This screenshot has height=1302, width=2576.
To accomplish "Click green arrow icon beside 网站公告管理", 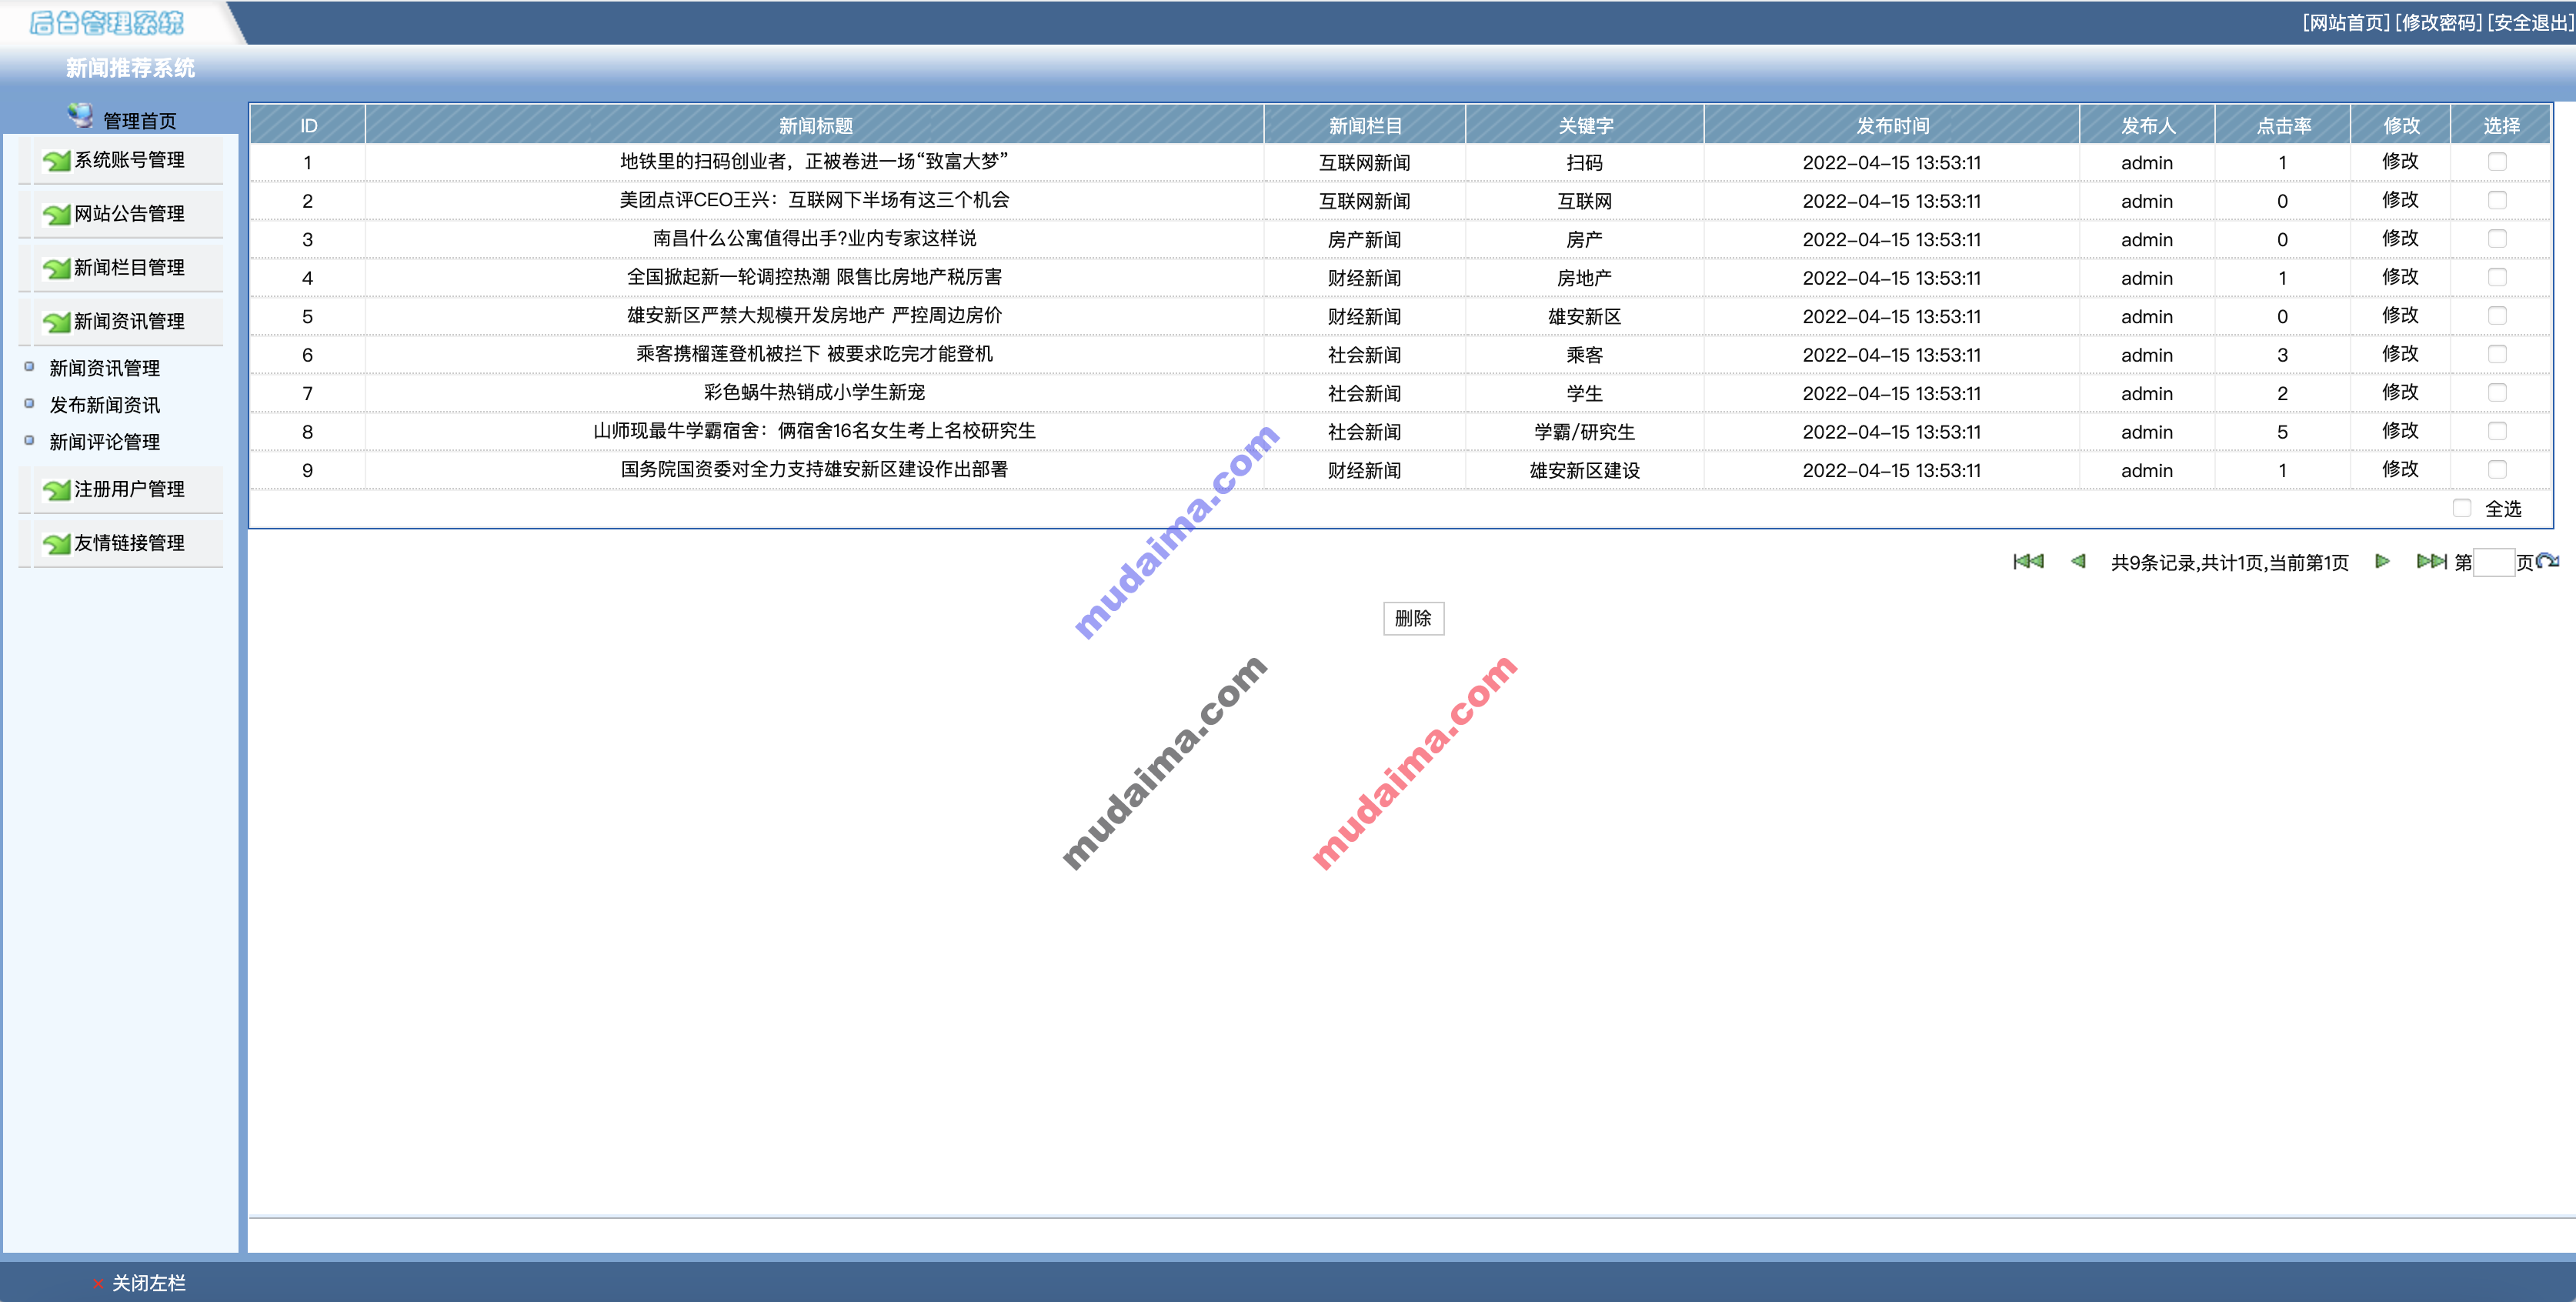I will [56, 214].
